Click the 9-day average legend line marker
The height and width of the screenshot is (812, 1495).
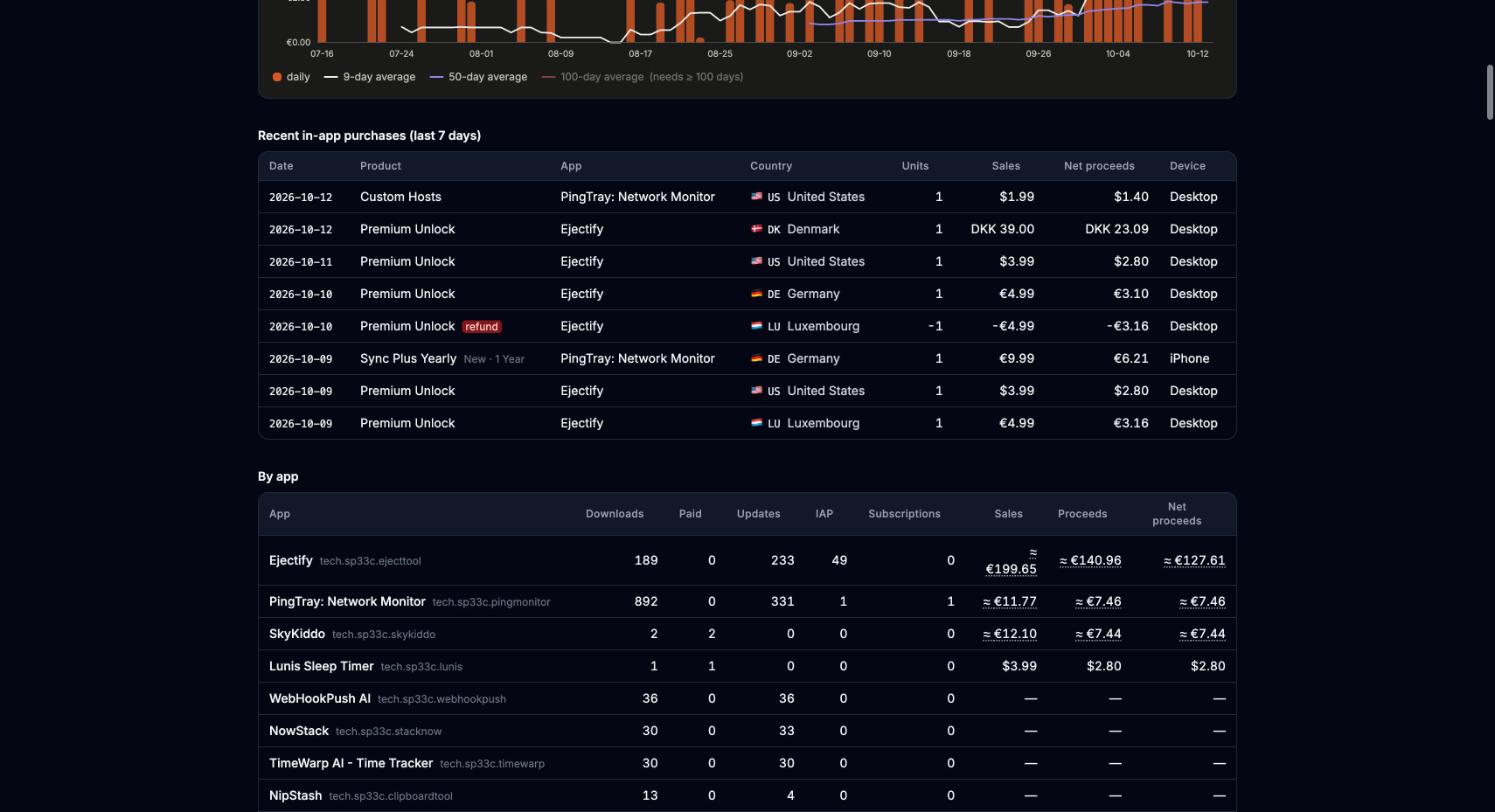[330, 77]
